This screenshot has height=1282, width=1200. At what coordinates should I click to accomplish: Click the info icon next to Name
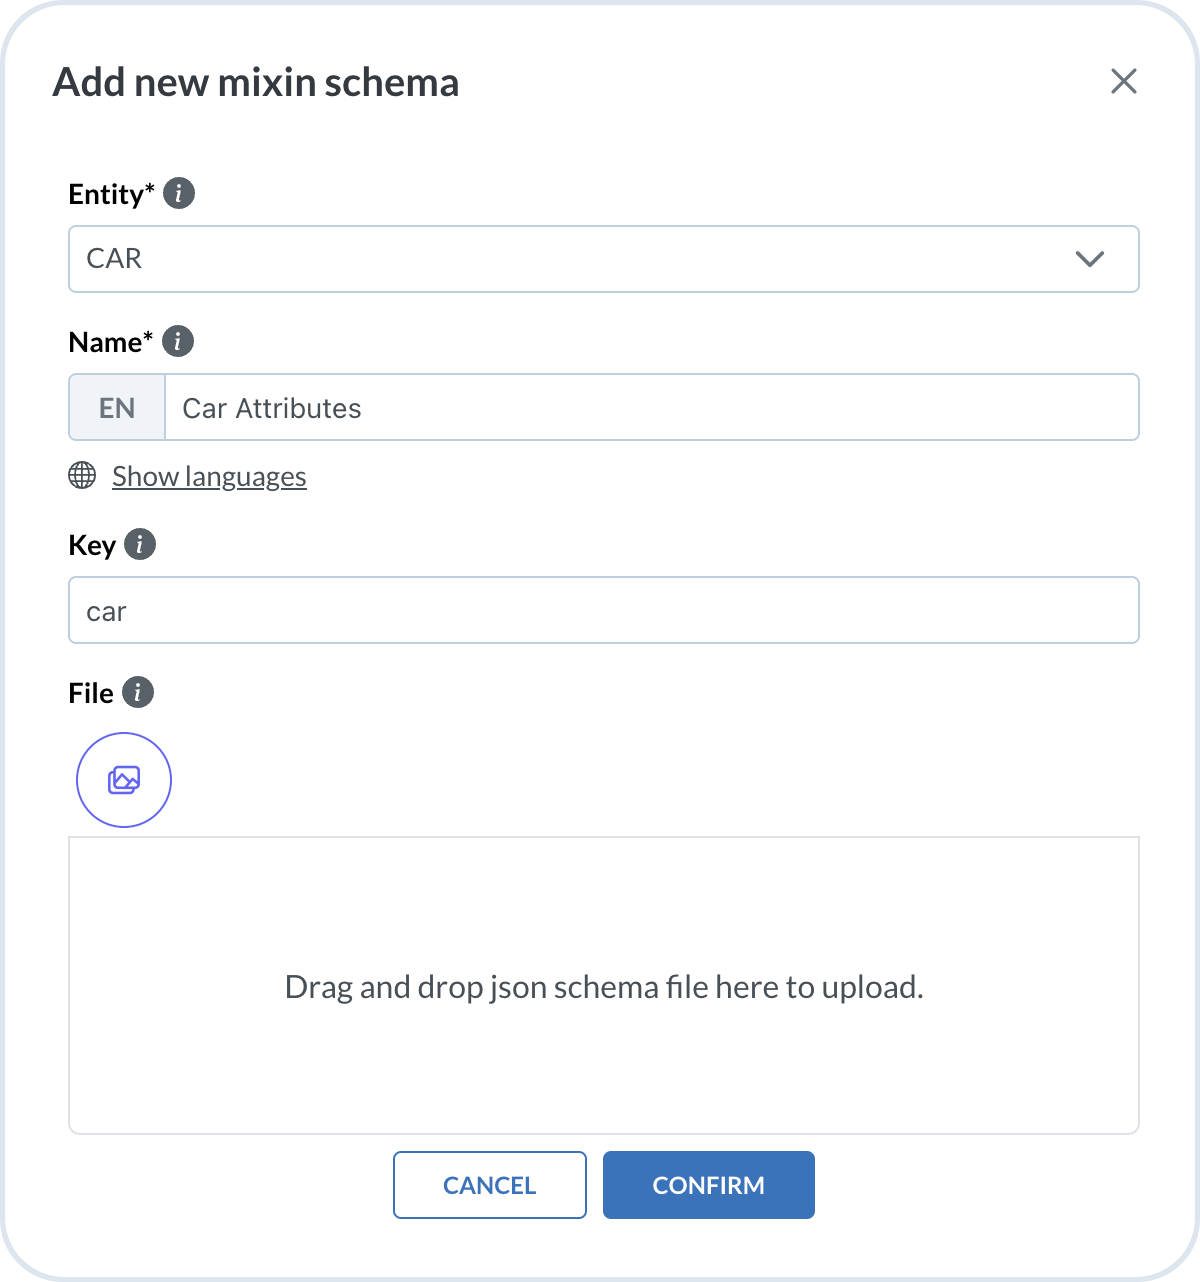click(x=177, y=341)
